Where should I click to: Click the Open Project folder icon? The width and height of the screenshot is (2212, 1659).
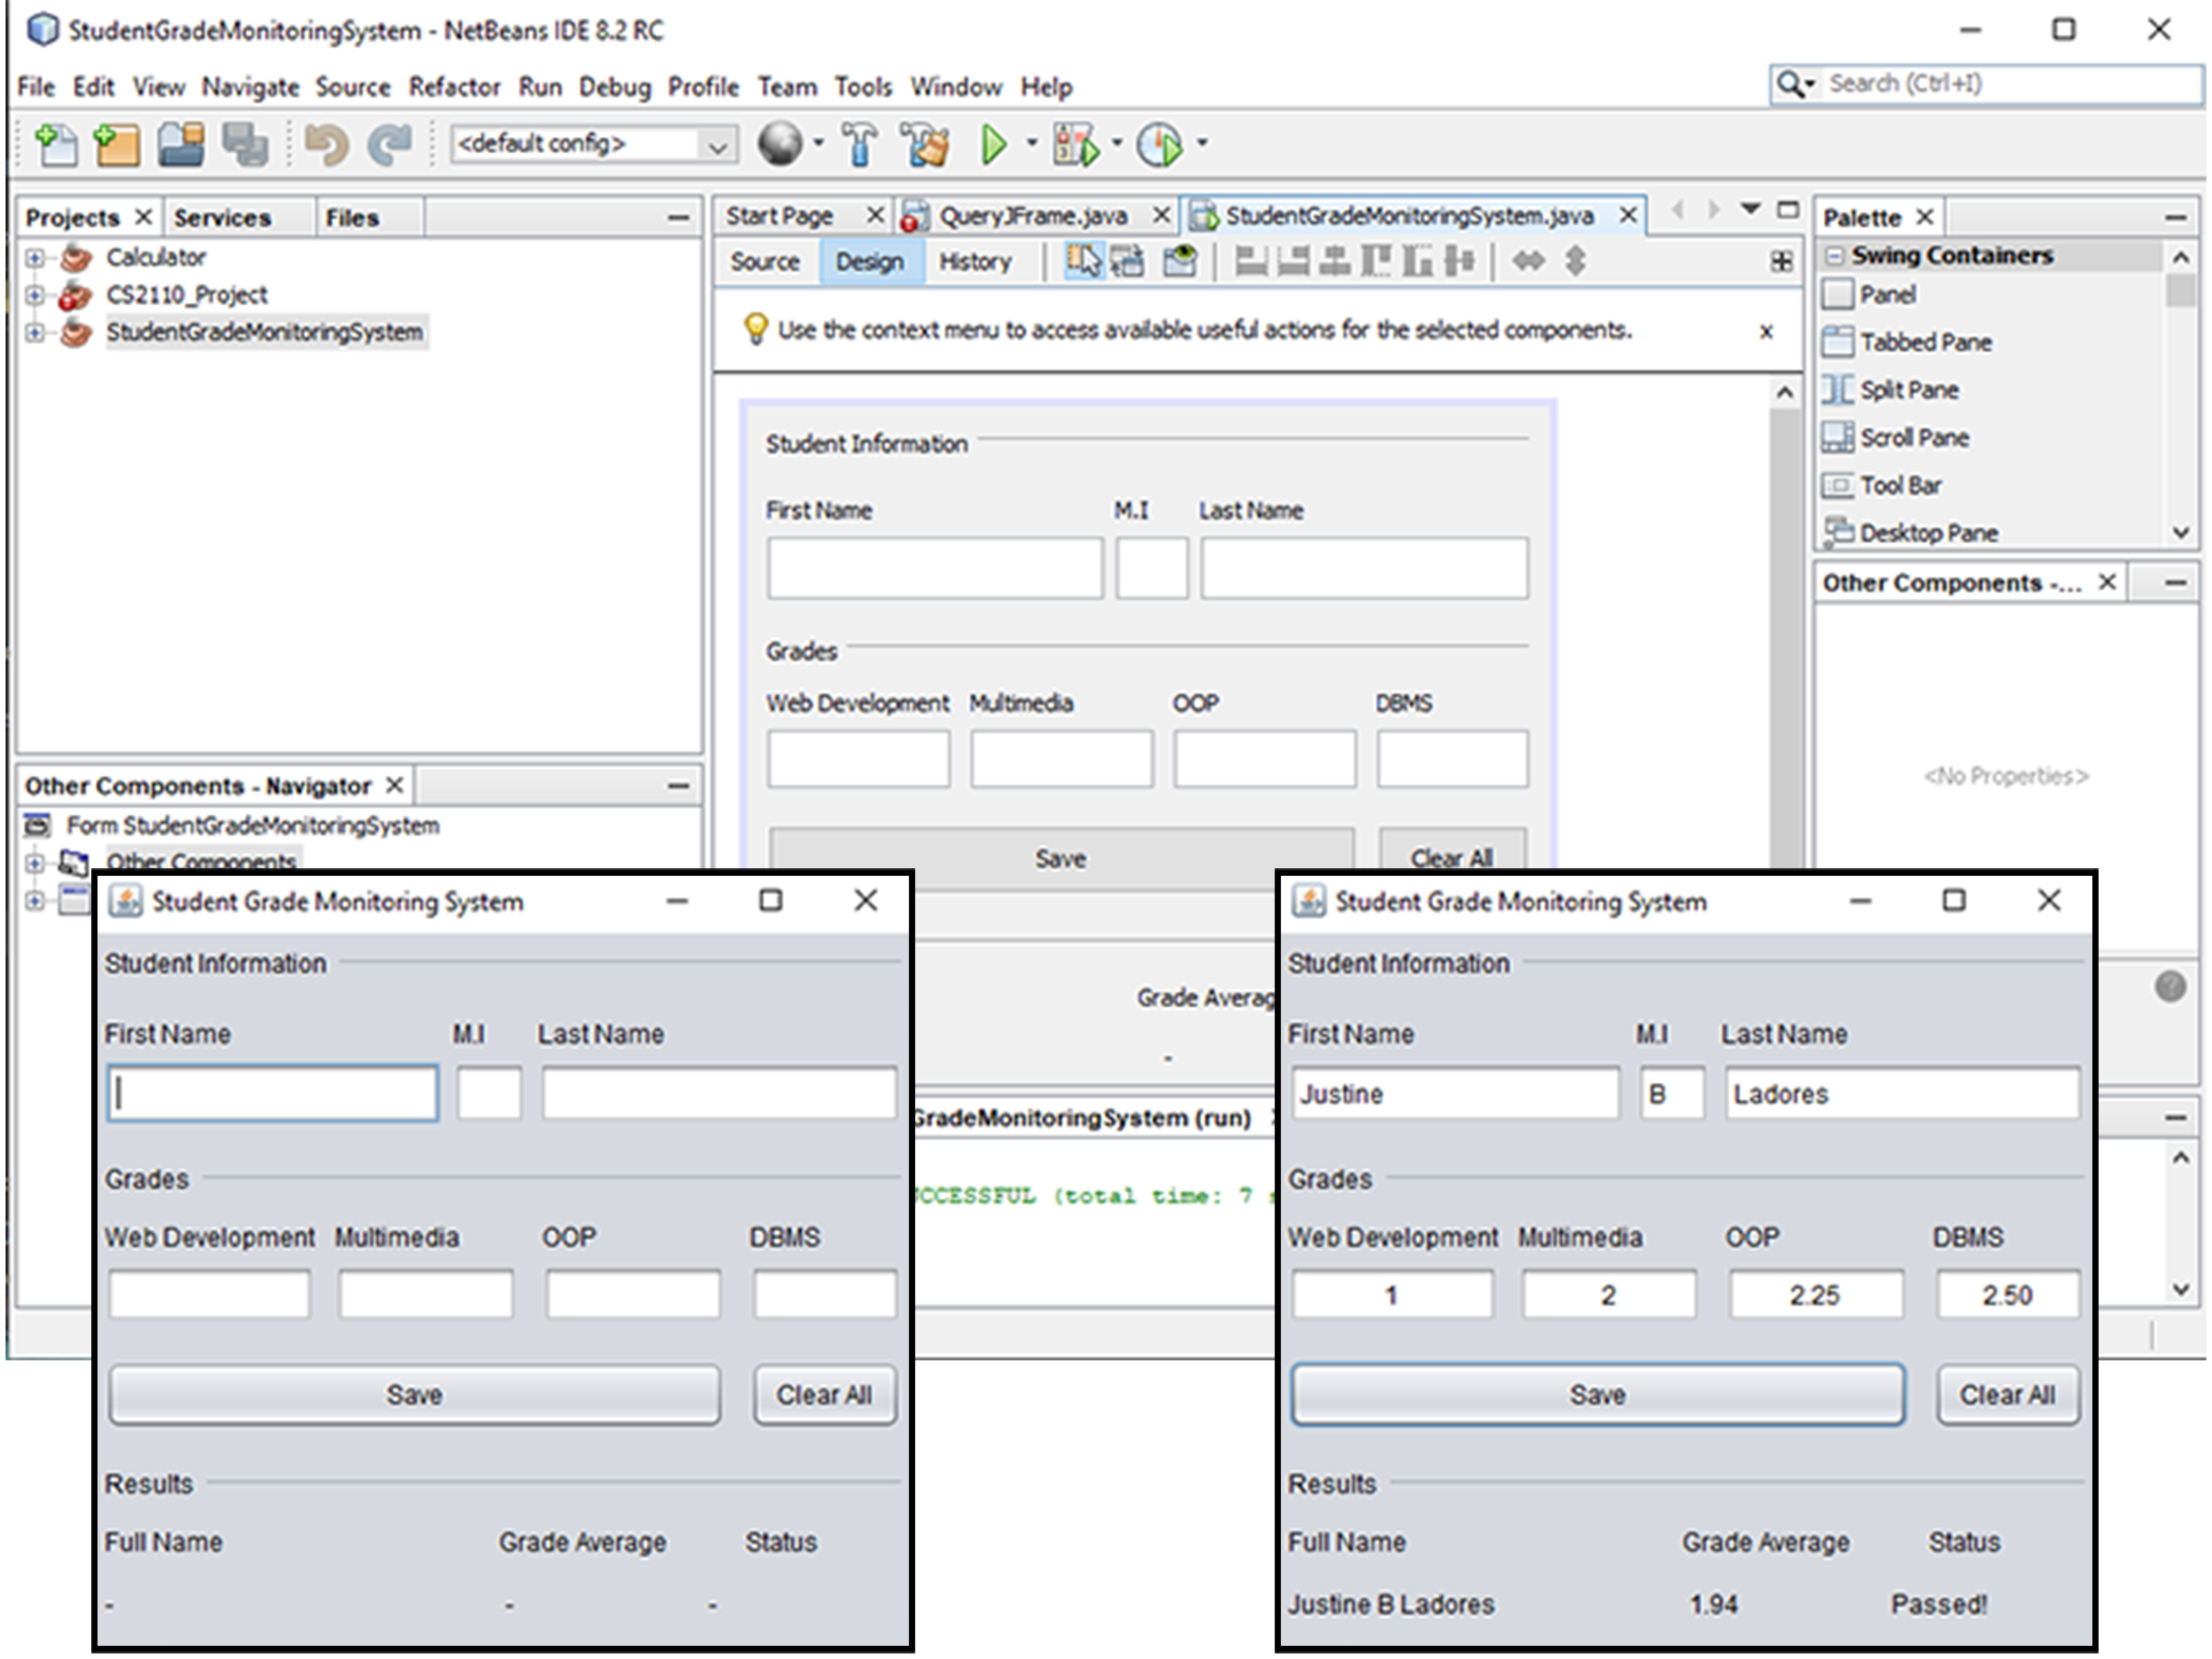(181, 145)
